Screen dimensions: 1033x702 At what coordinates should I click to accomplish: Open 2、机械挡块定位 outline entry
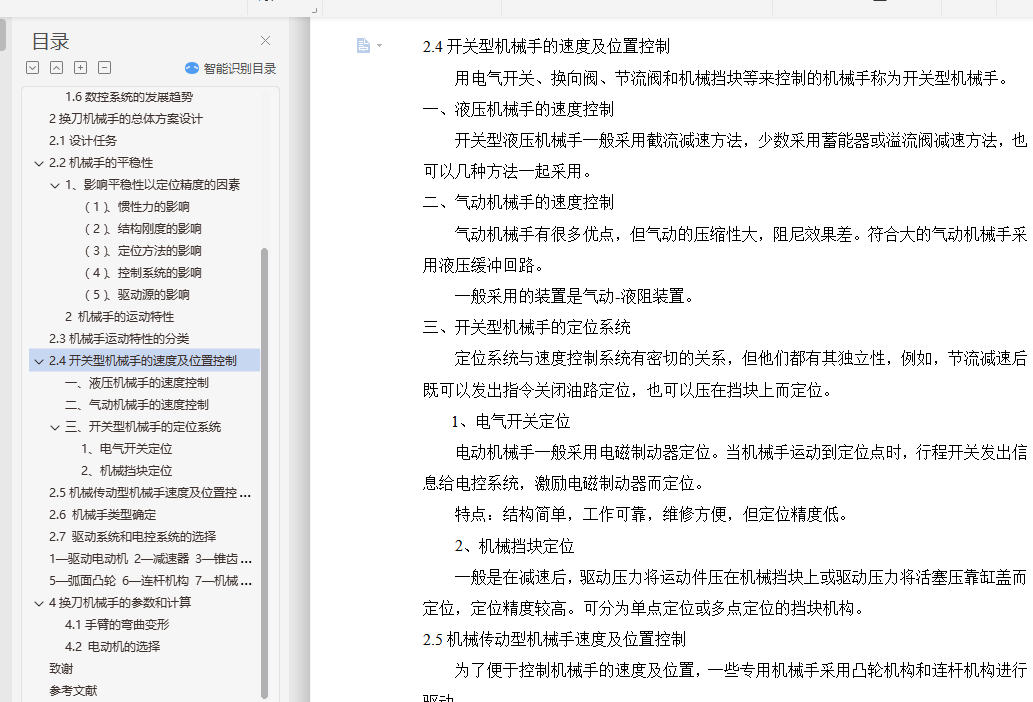(x=126, y=471)
